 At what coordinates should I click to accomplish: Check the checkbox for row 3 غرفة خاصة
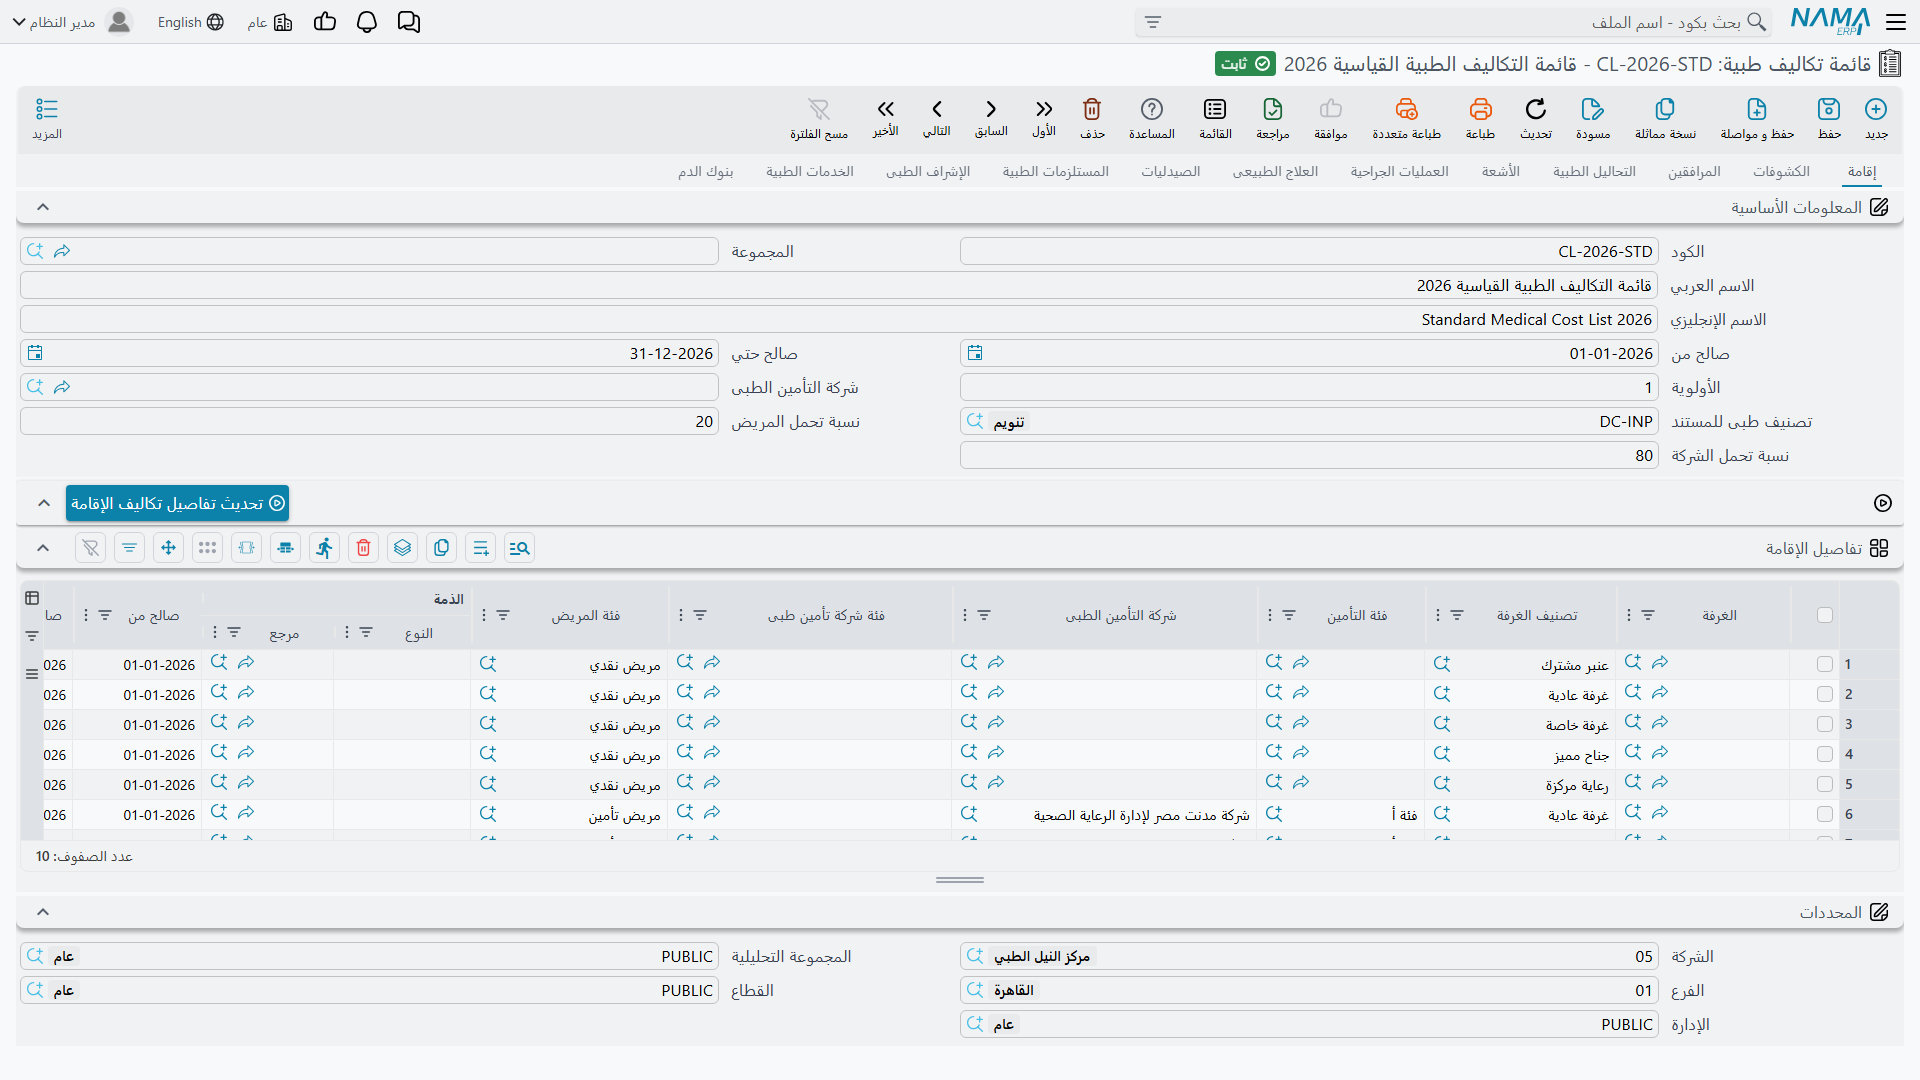coord(1825,724)
